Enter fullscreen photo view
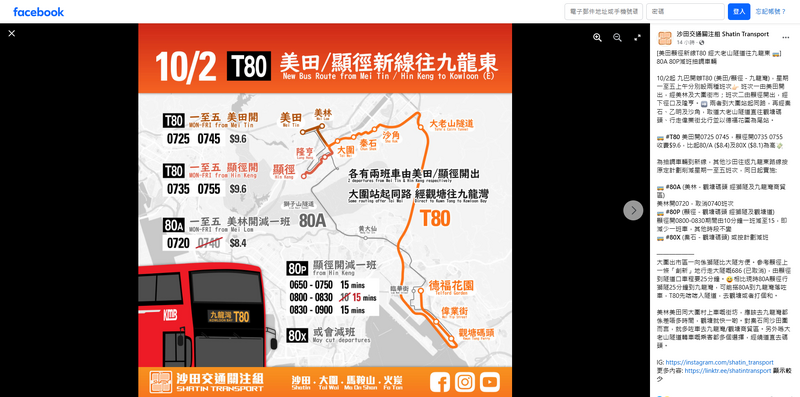 click(637, 37)
